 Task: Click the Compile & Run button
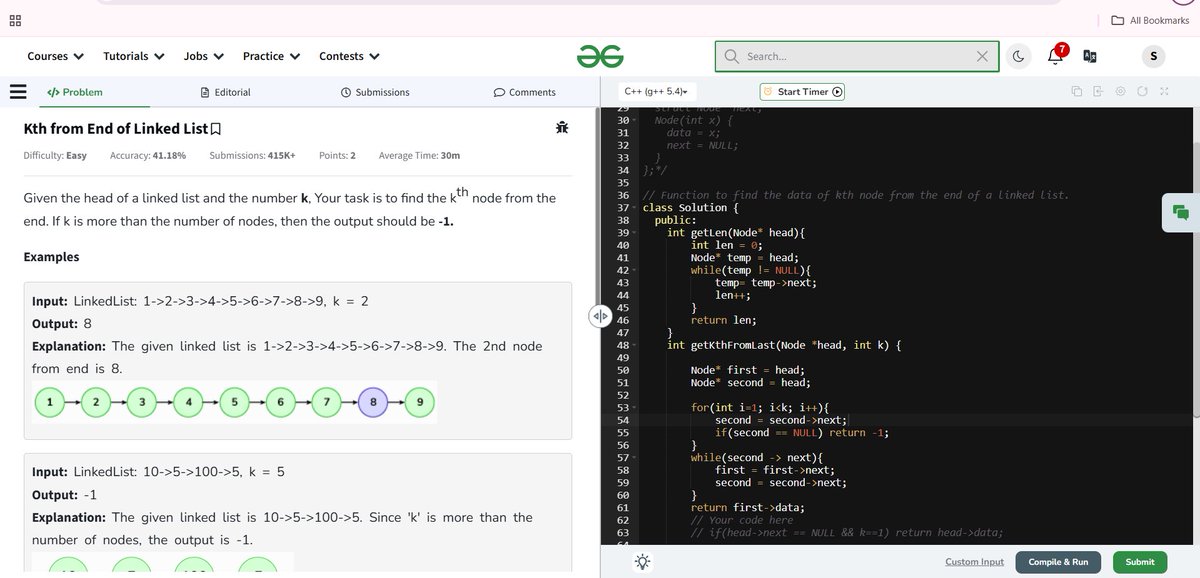click(1058, 562)
